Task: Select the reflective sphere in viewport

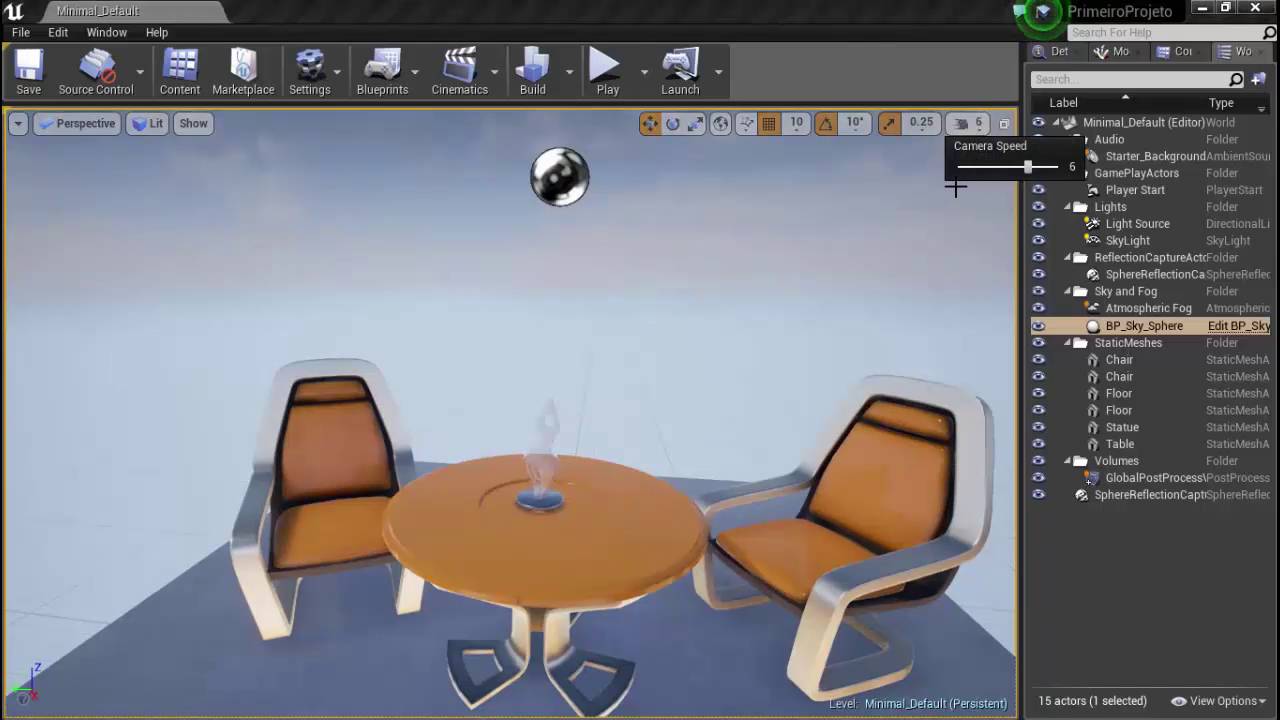Action: [560, 176]
